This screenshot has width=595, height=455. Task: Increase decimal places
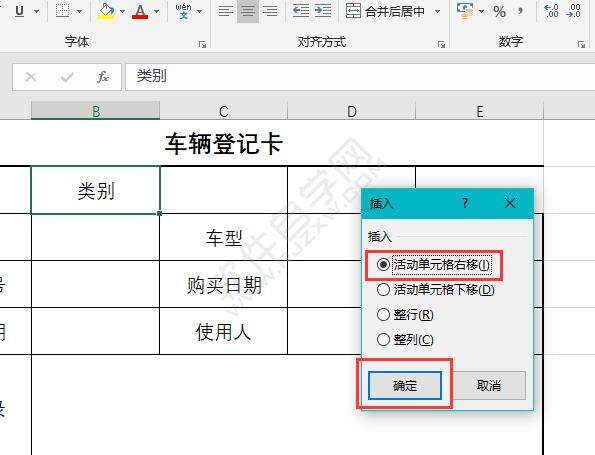pyautogui.click(x=551, y=11)
